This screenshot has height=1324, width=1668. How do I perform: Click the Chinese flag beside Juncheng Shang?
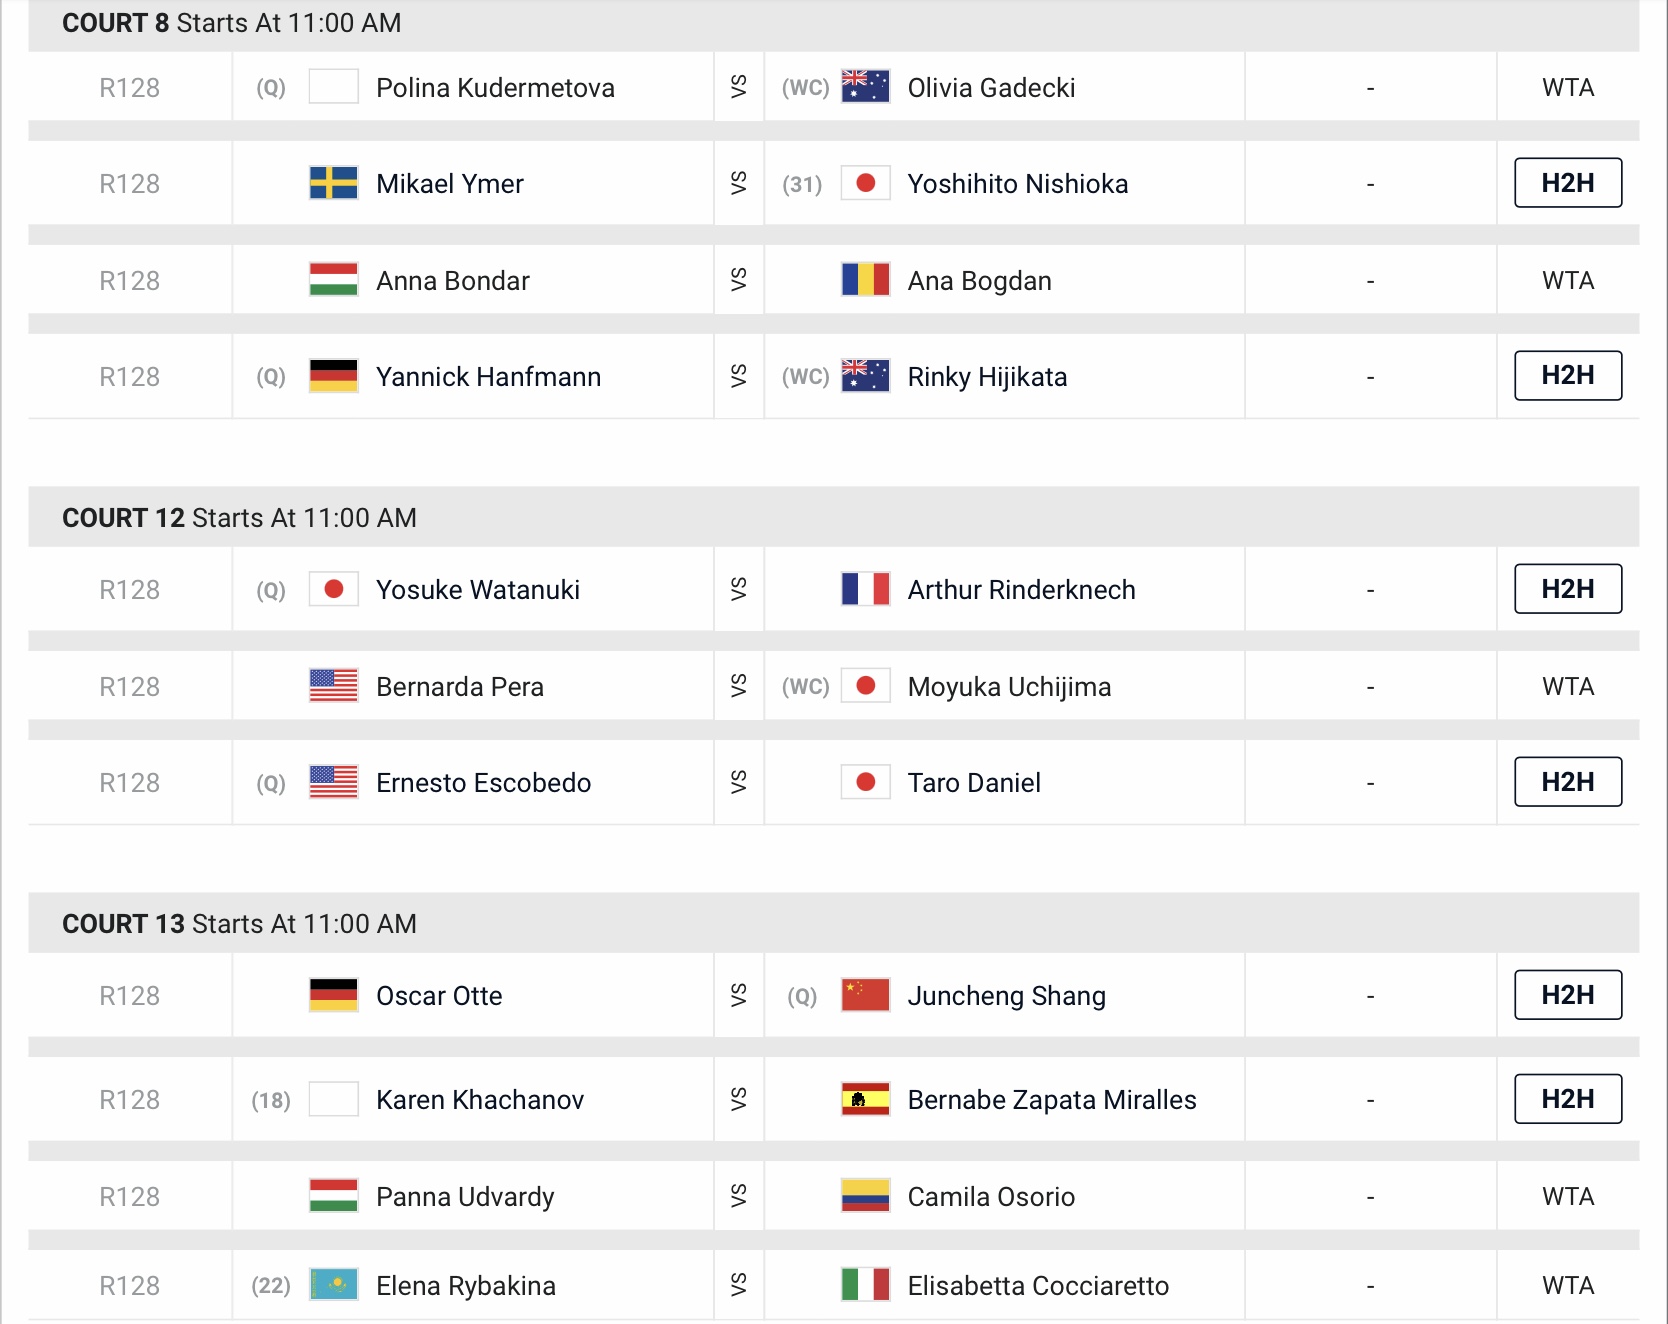[x=865, y=996]
